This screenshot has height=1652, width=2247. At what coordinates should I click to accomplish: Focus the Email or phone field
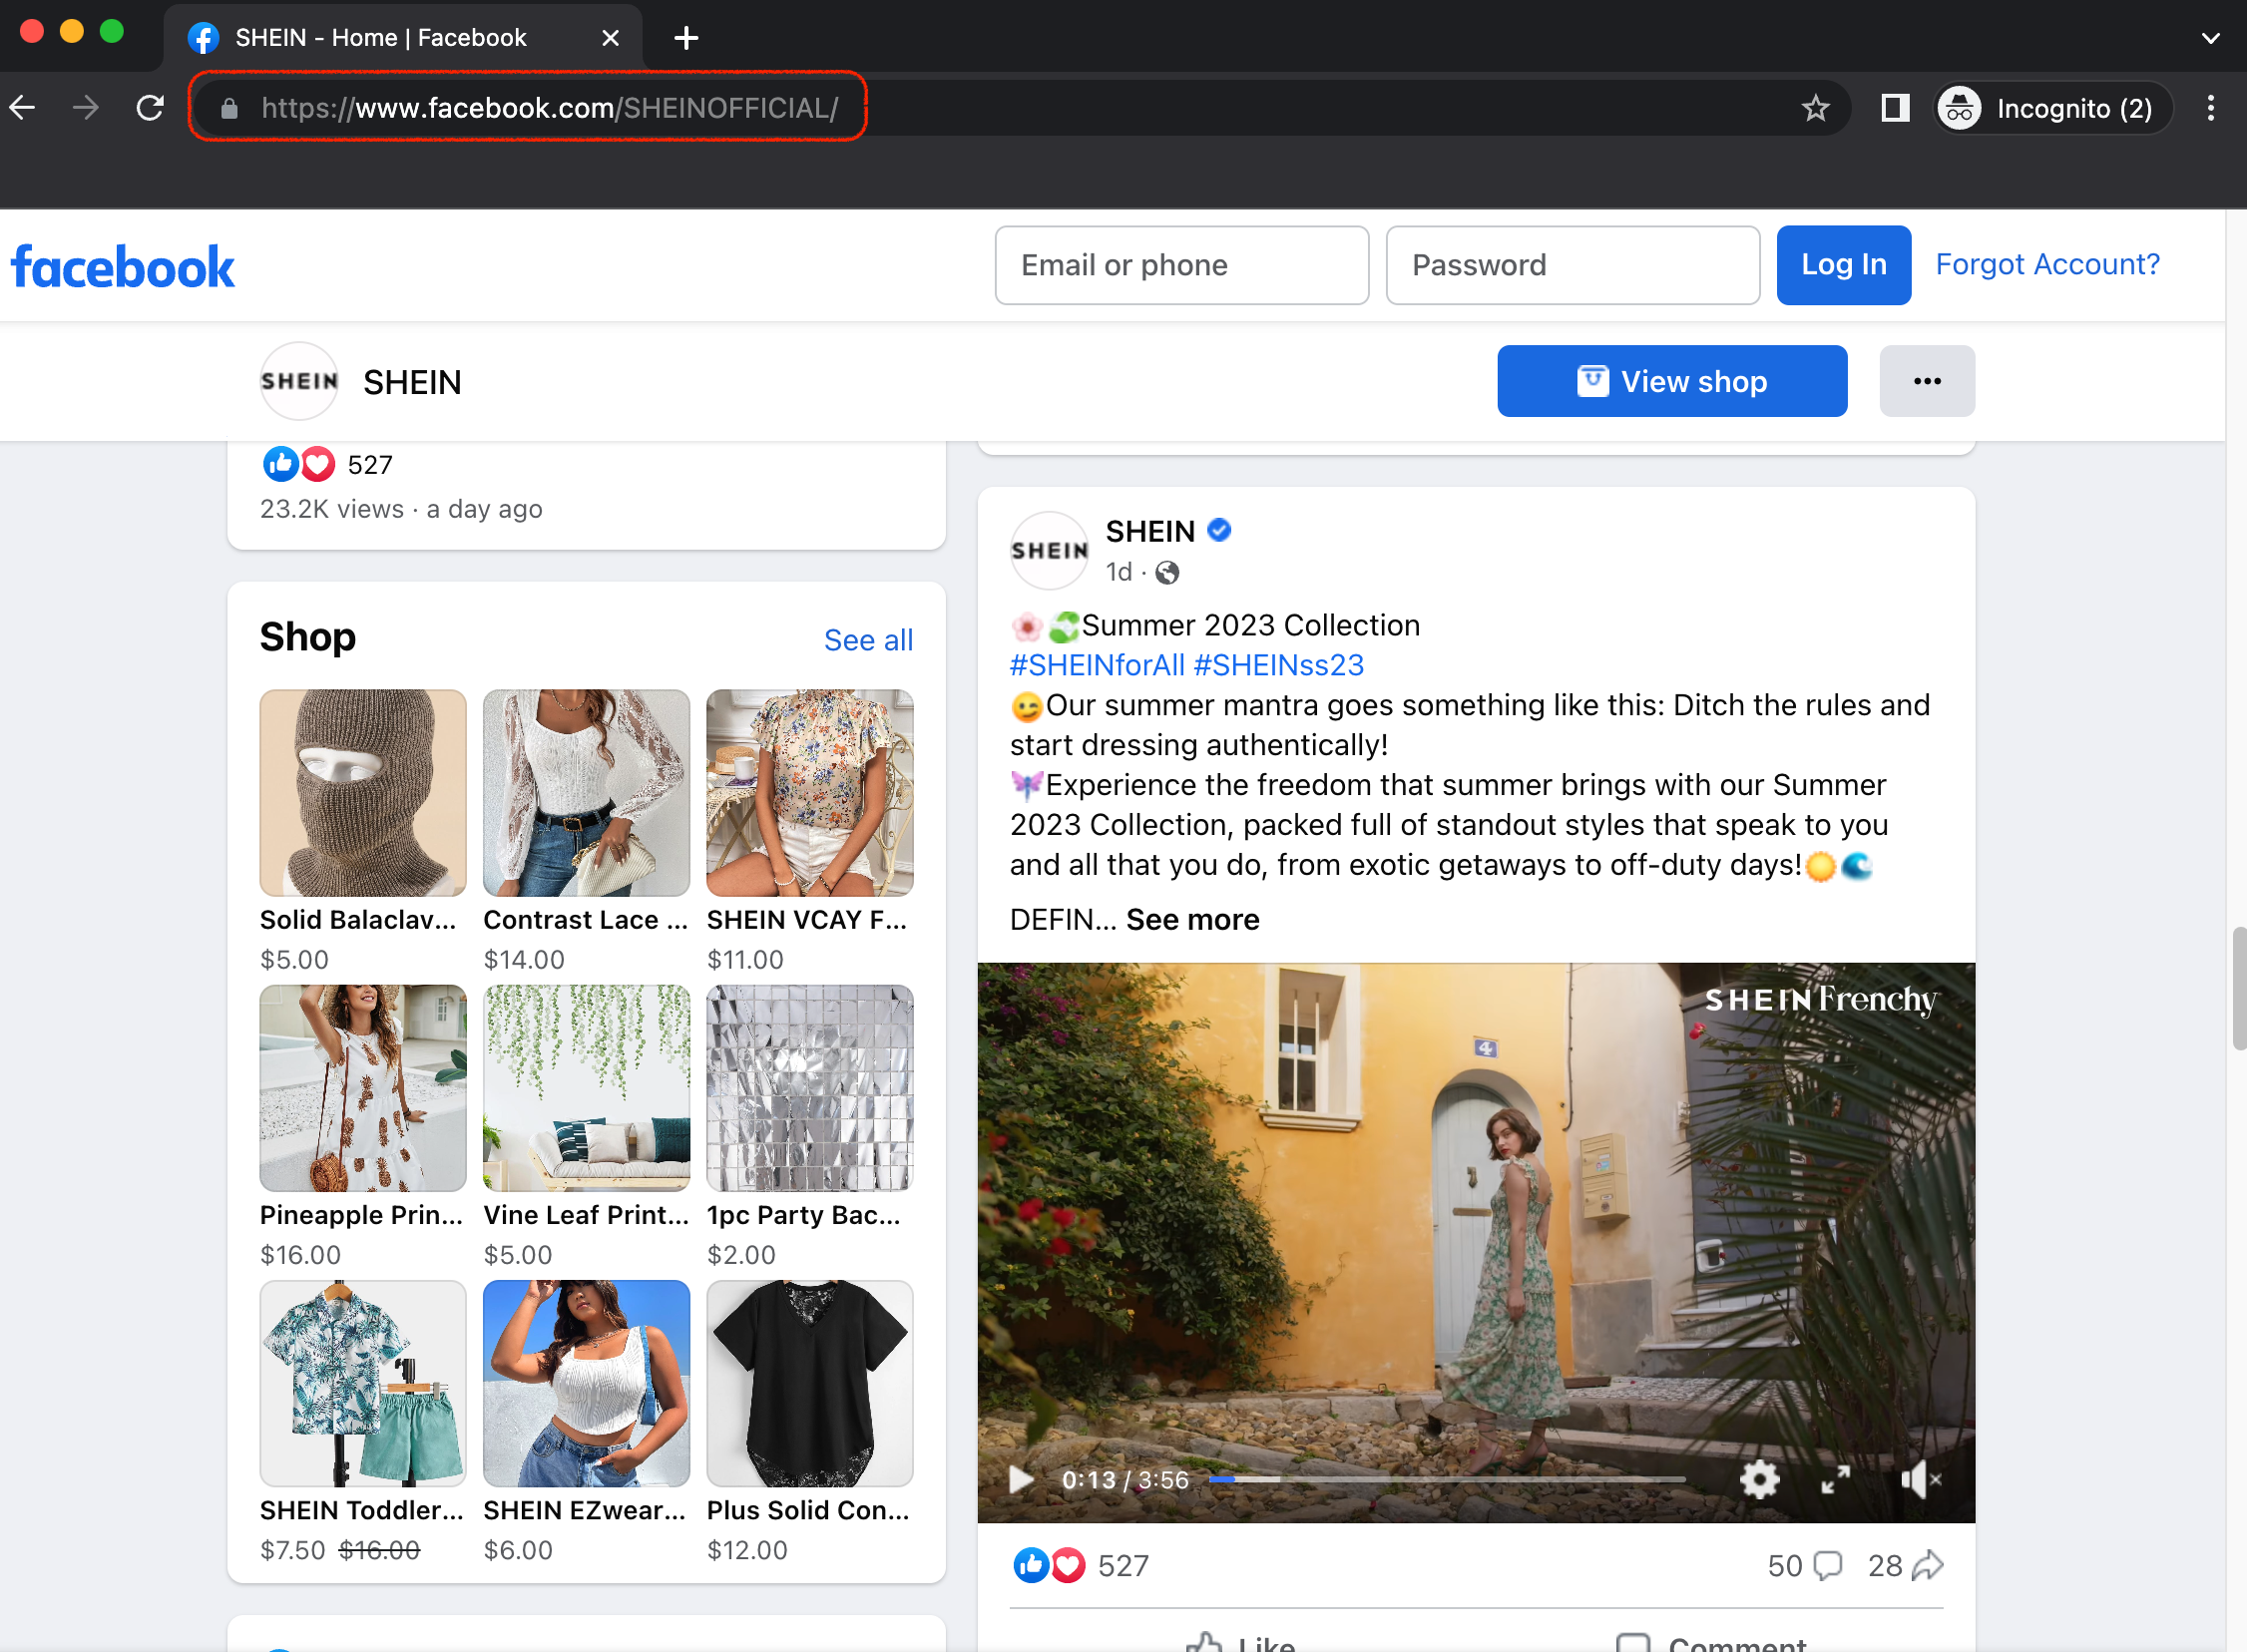[1181, 265]
